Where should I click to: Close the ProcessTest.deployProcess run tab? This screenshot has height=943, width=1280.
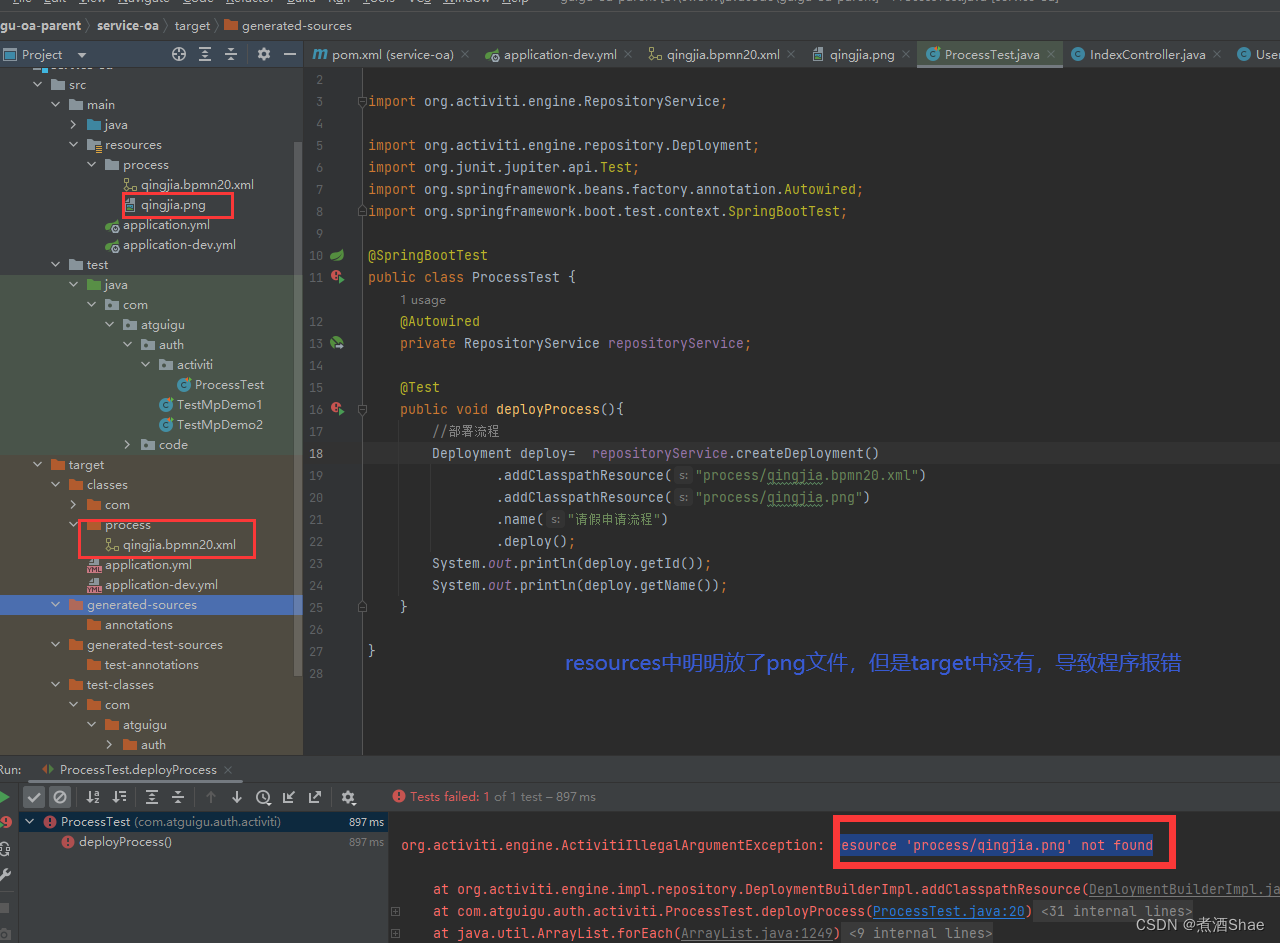click(x=229, y=770)
